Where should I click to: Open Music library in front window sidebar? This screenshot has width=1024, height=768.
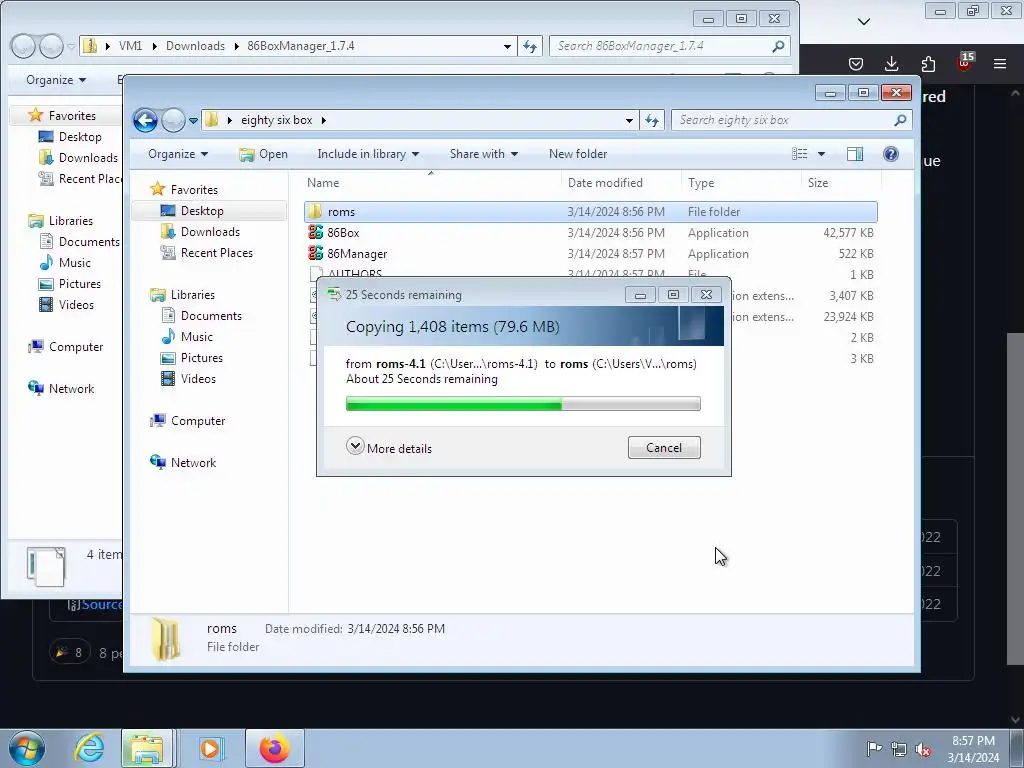(x=197, y=336)
